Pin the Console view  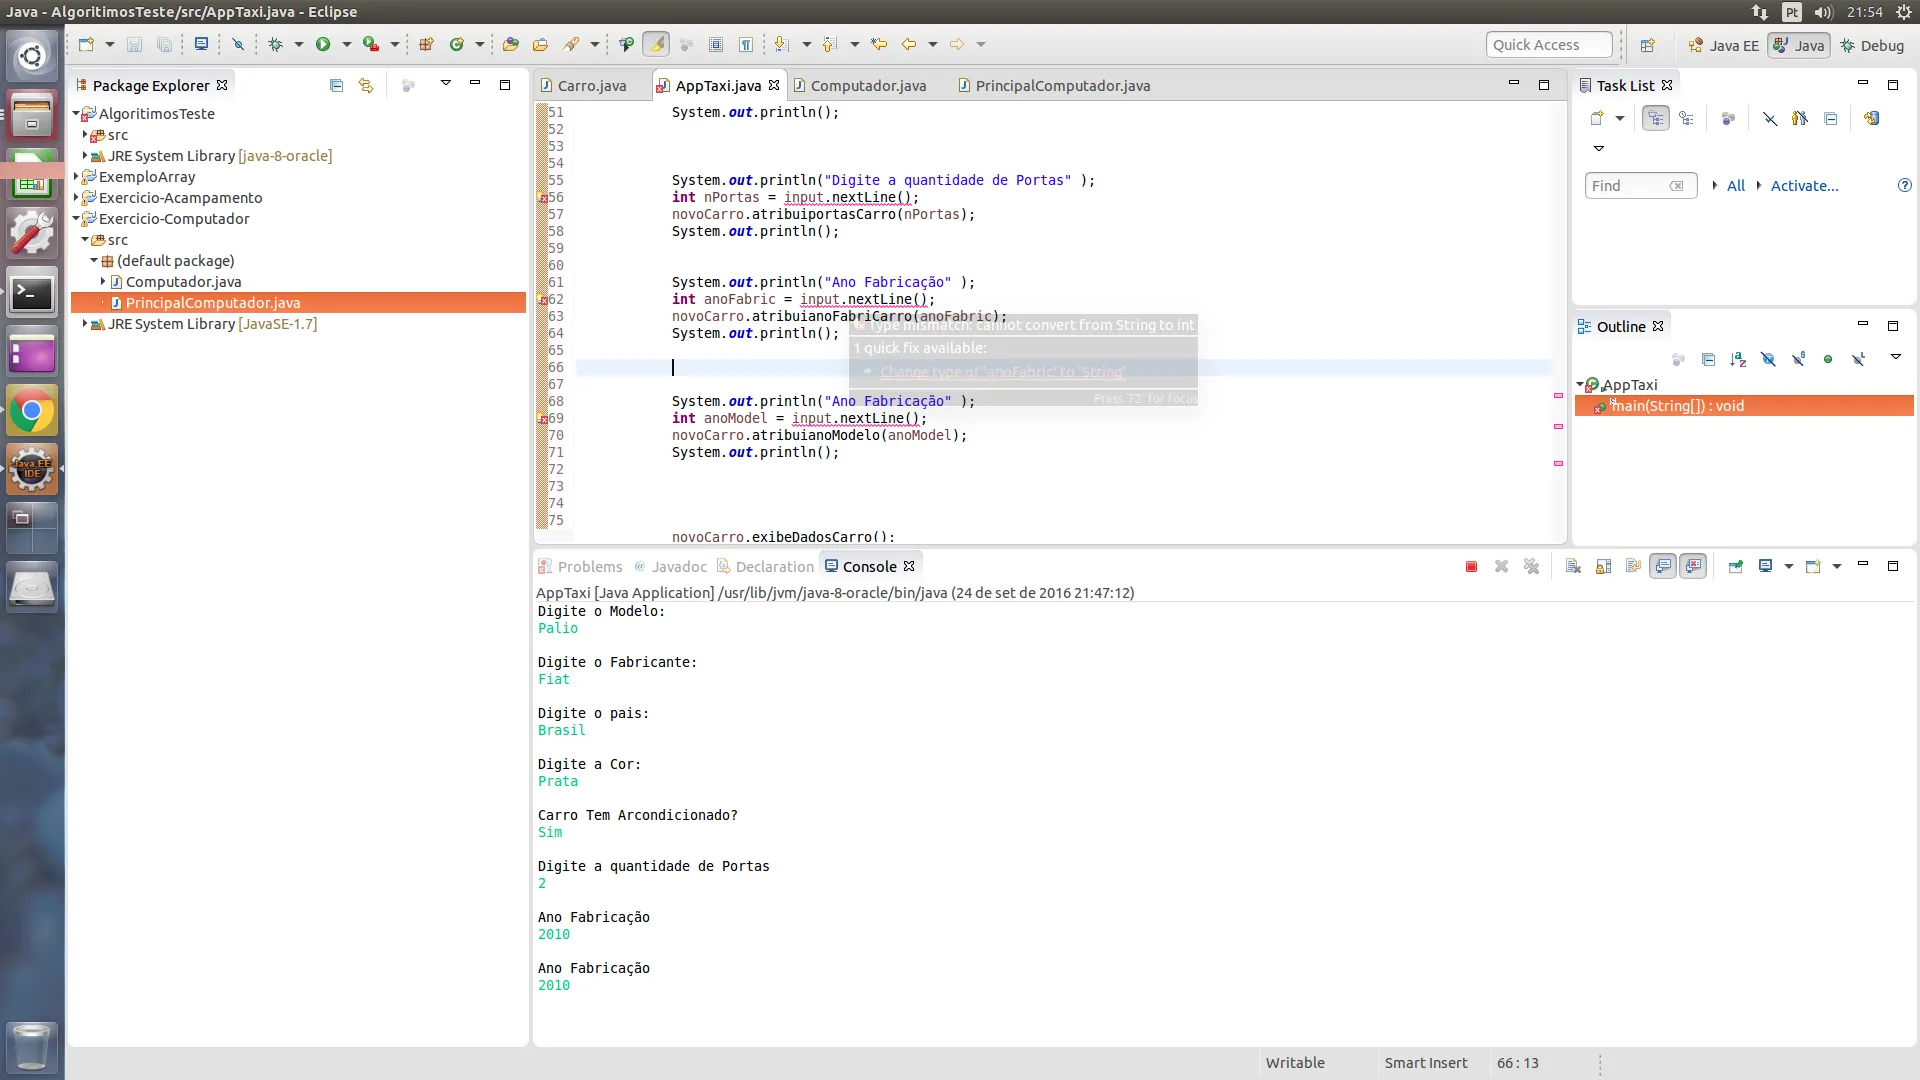tap(1735, 567)
